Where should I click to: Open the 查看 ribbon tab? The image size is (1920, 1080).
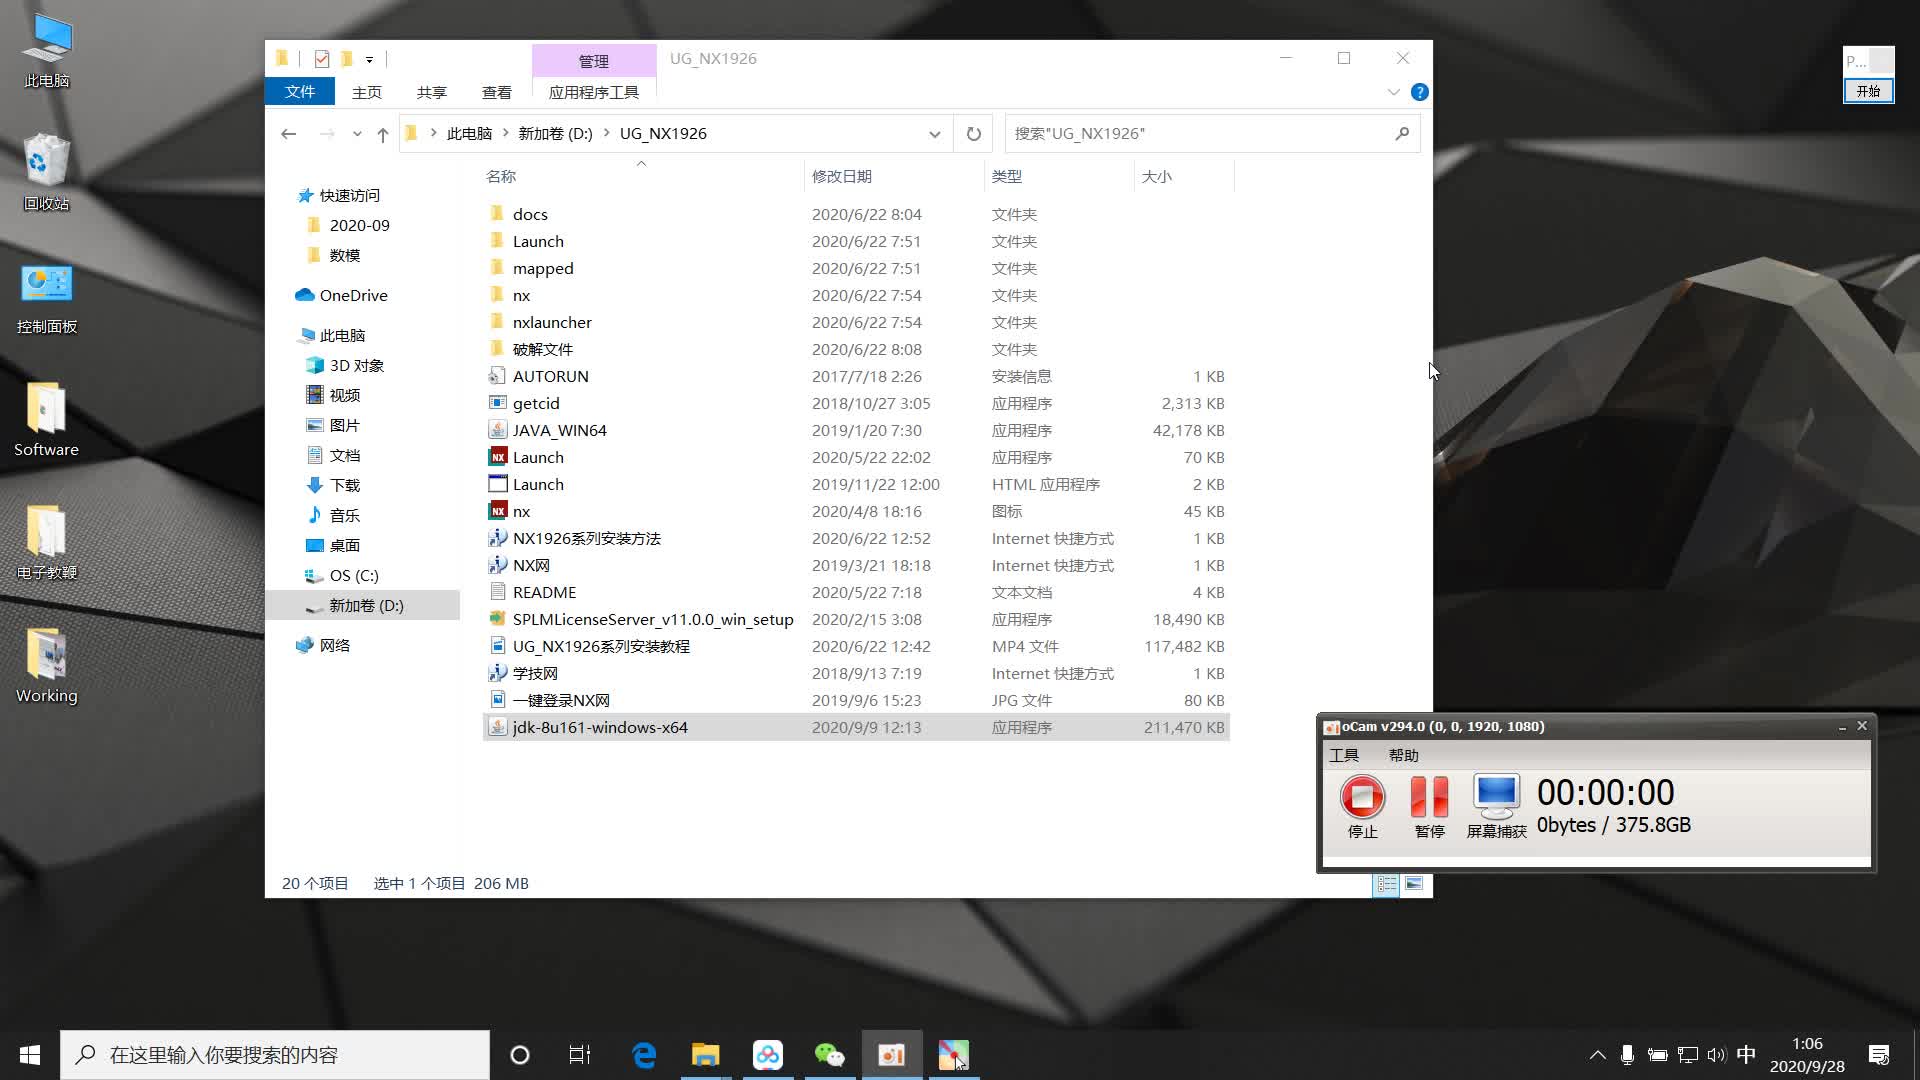[496, 92]
